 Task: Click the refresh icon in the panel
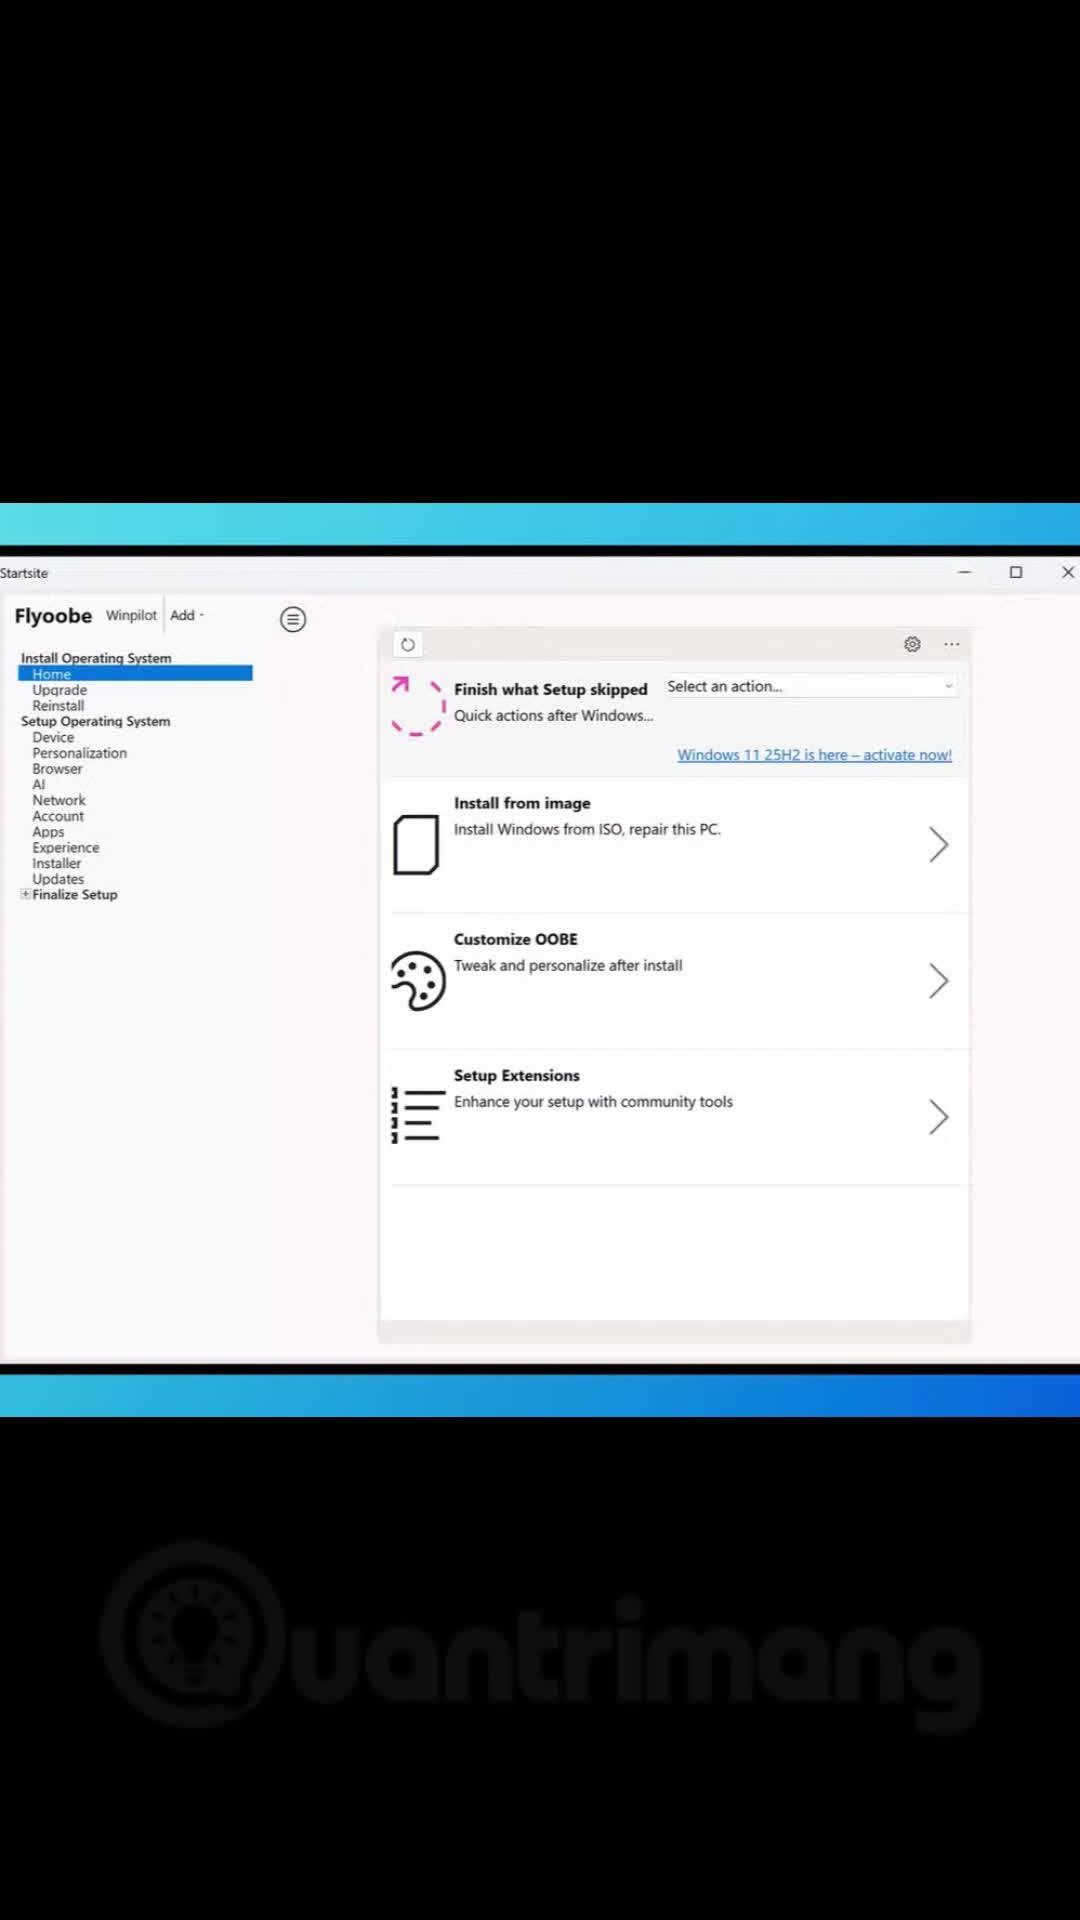coord(408,644)
